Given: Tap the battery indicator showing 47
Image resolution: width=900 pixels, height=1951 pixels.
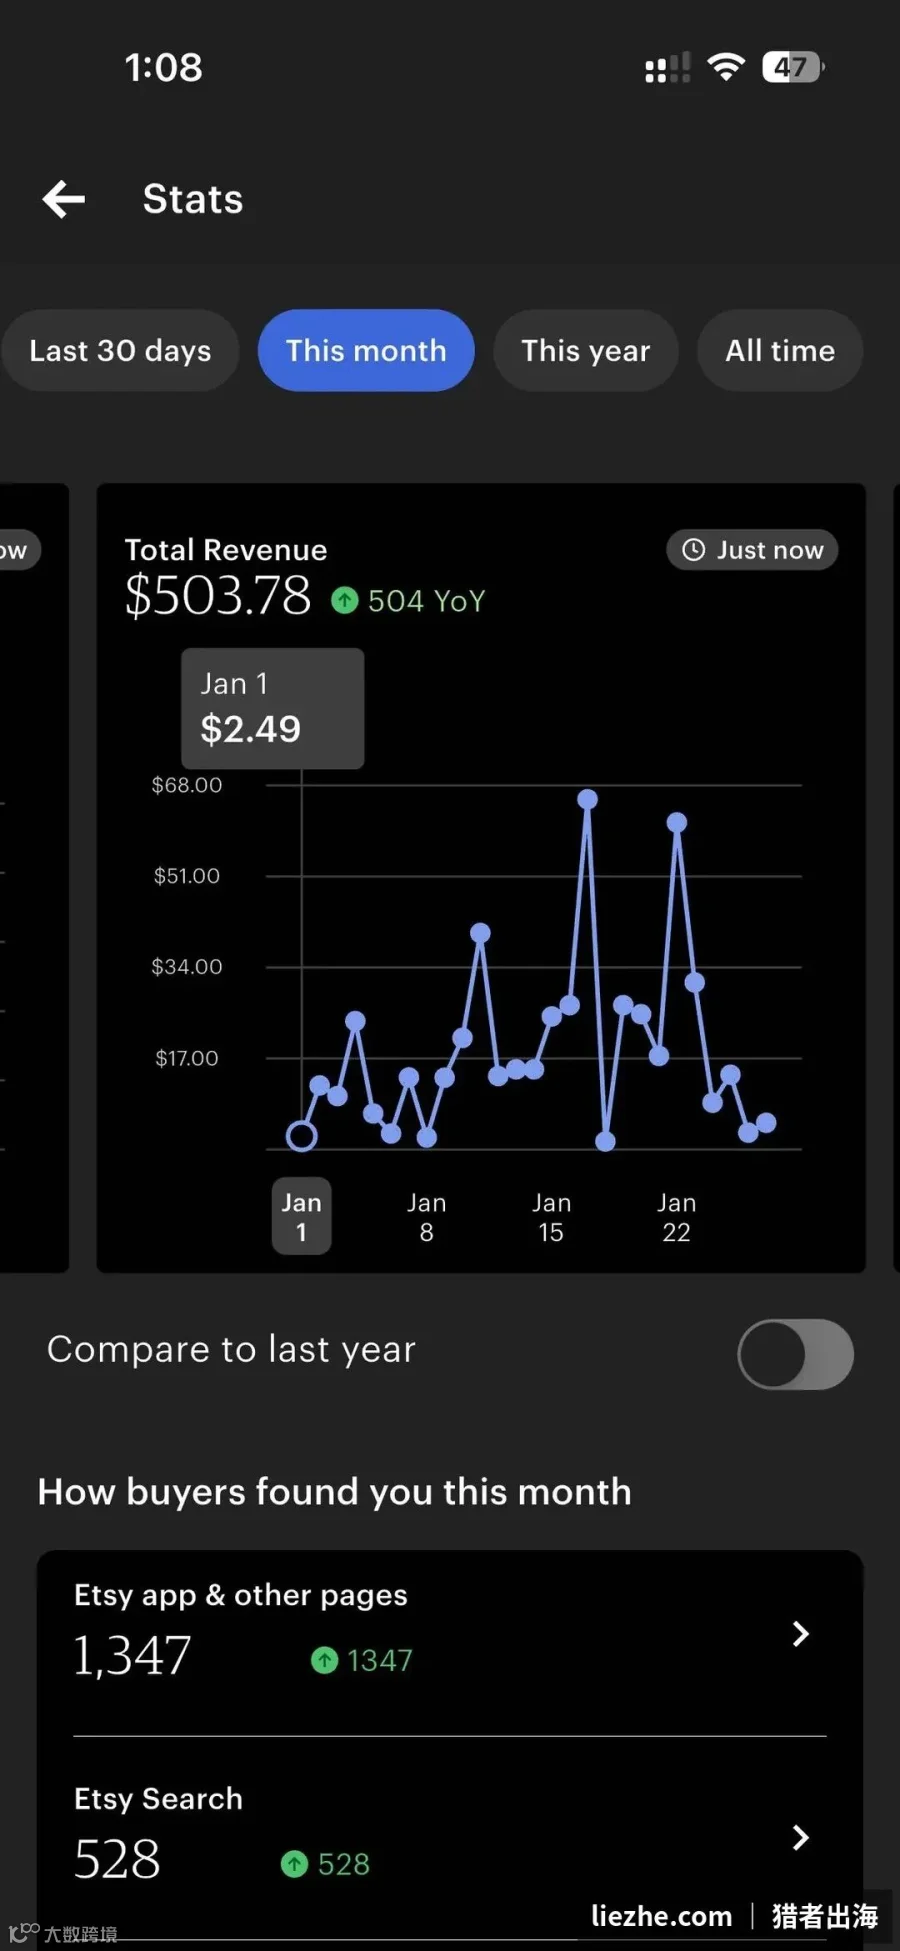Looking at the screenshot, I should coord(793,67).
